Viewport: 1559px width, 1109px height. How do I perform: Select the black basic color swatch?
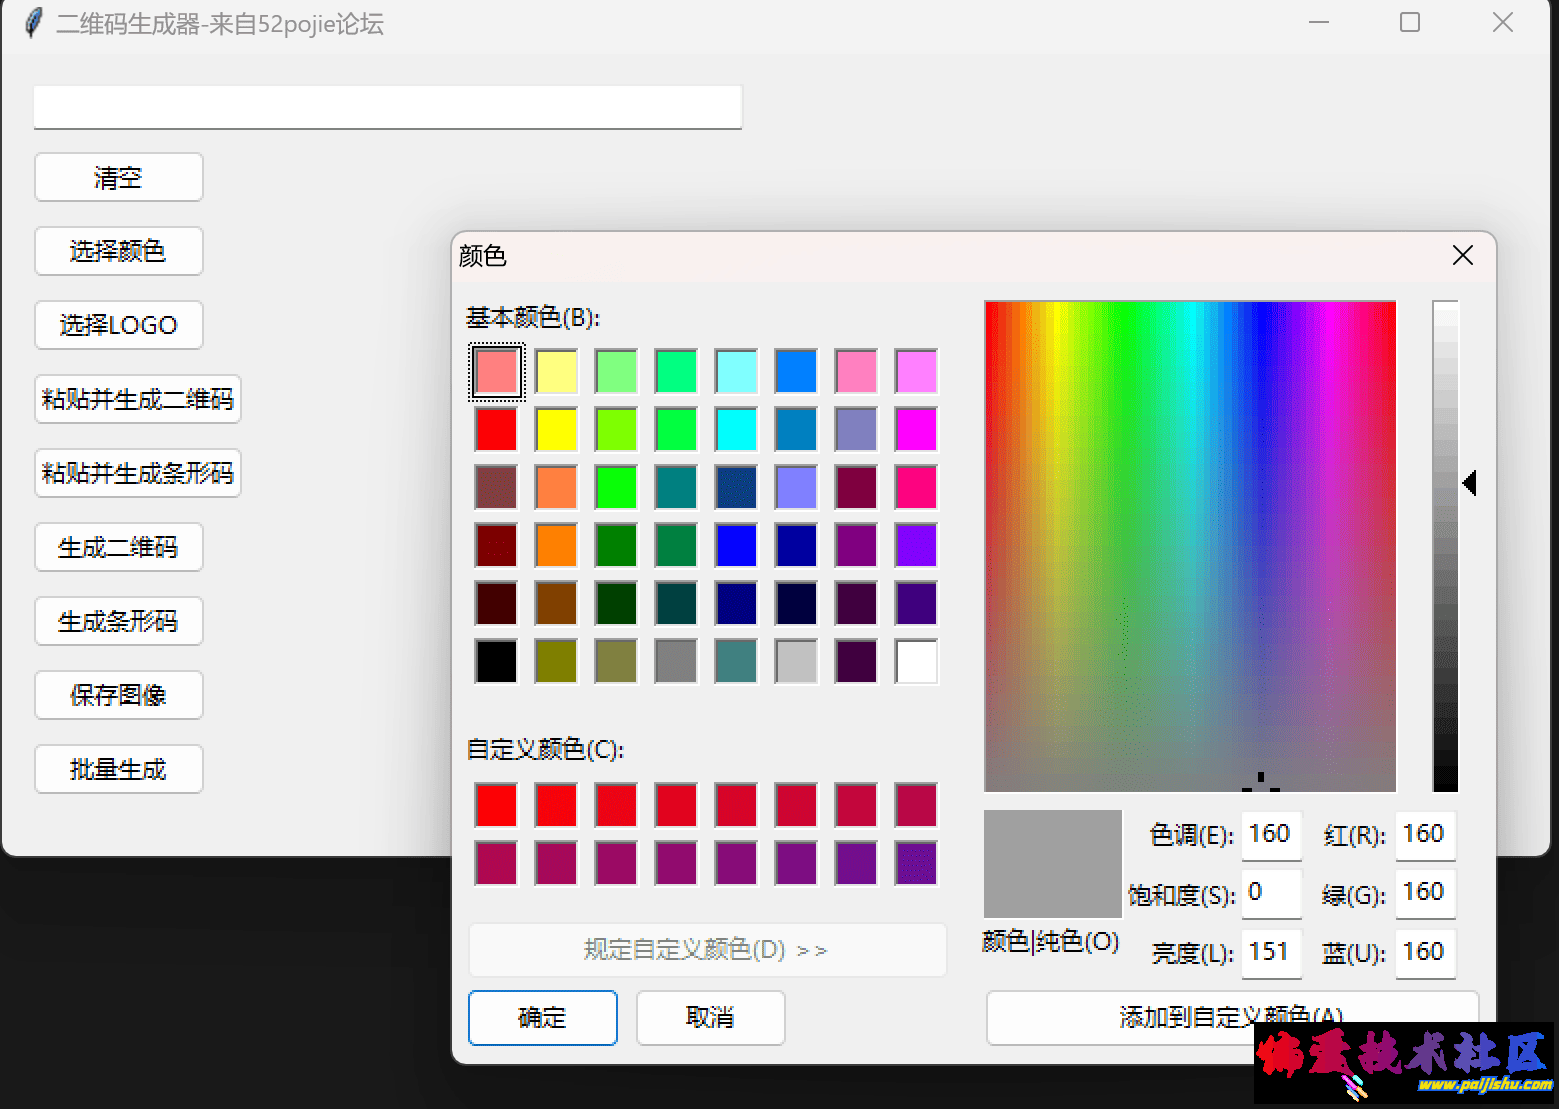496,661
